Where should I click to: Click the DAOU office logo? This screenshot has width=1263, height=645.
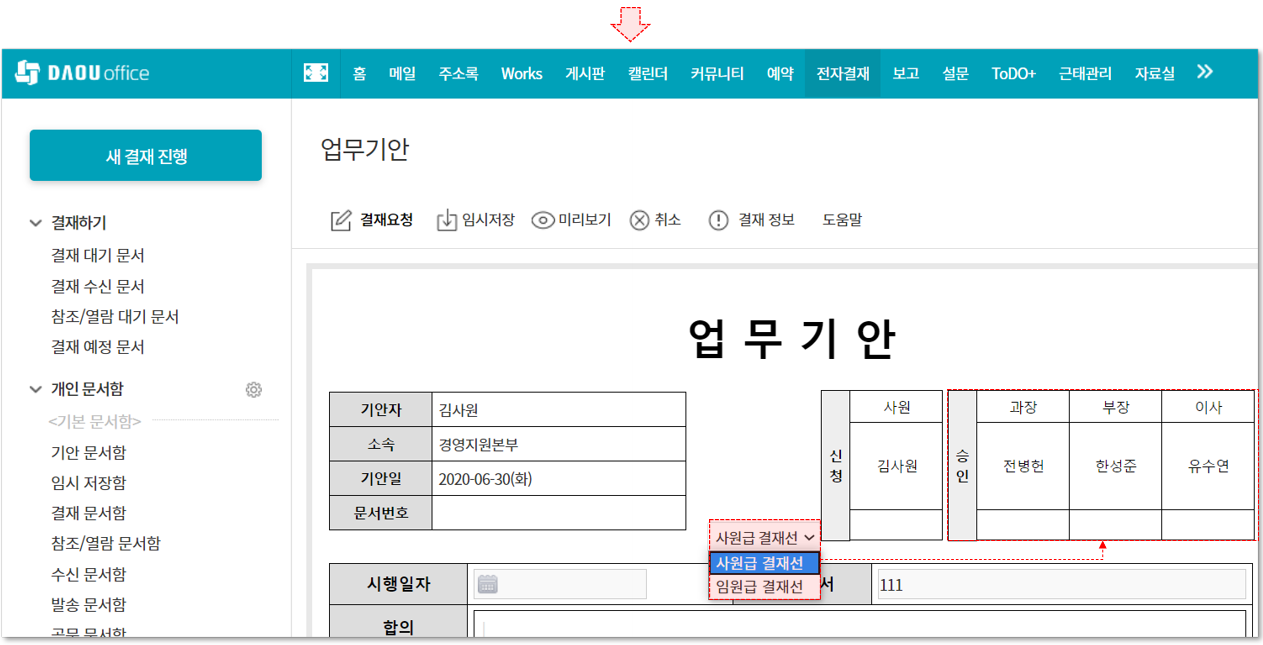83,73
